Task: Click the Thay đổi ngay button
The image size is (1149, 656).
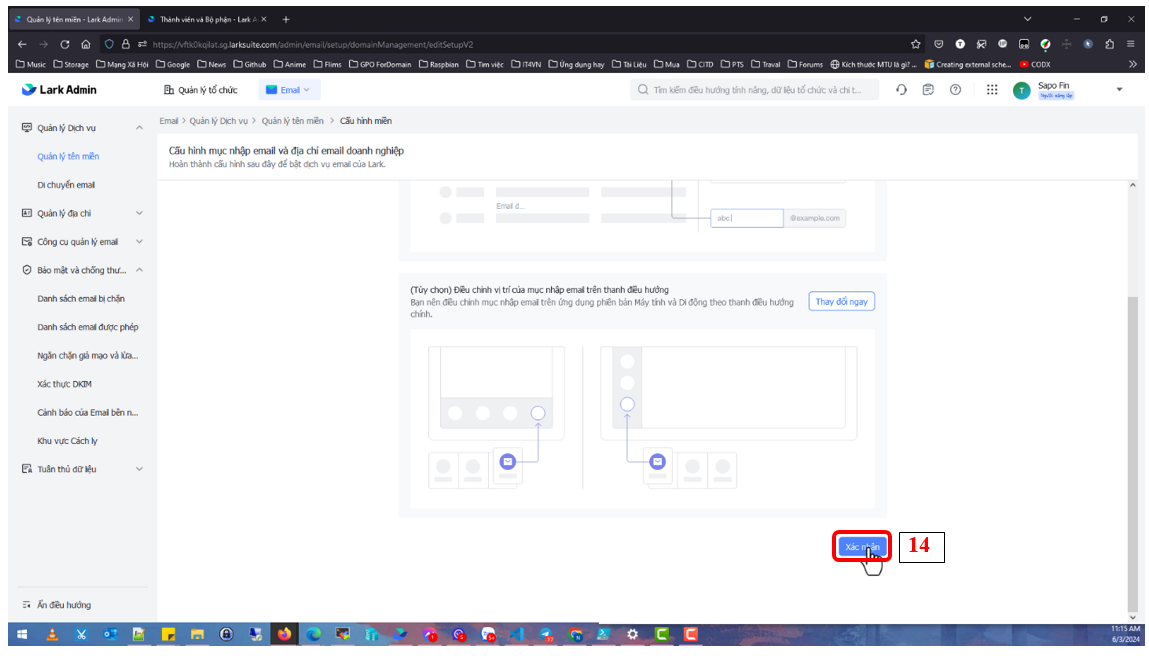Action: click(x=841, y=301)
